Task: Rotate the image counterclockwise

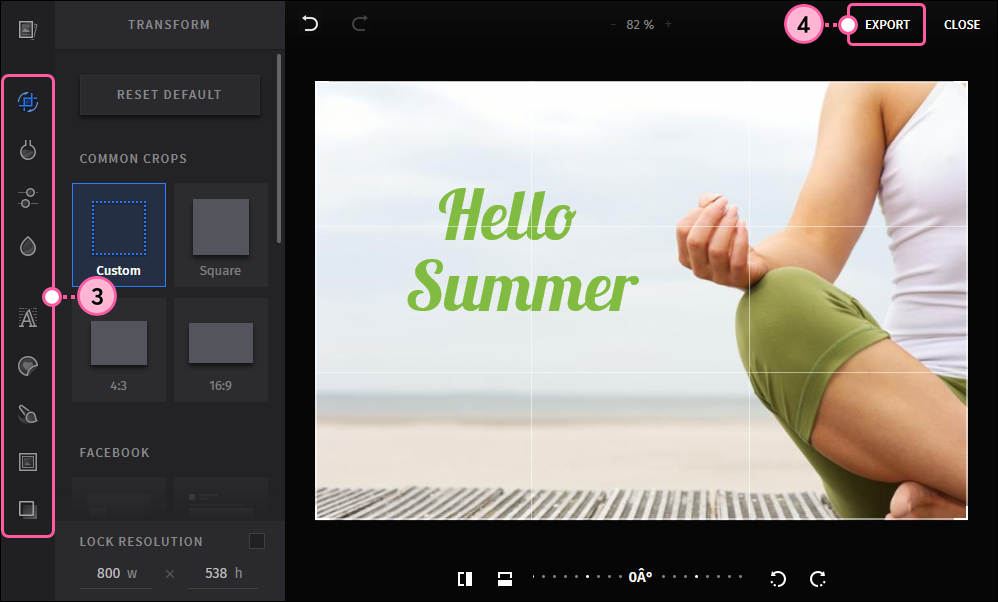Action: [778, 578]
